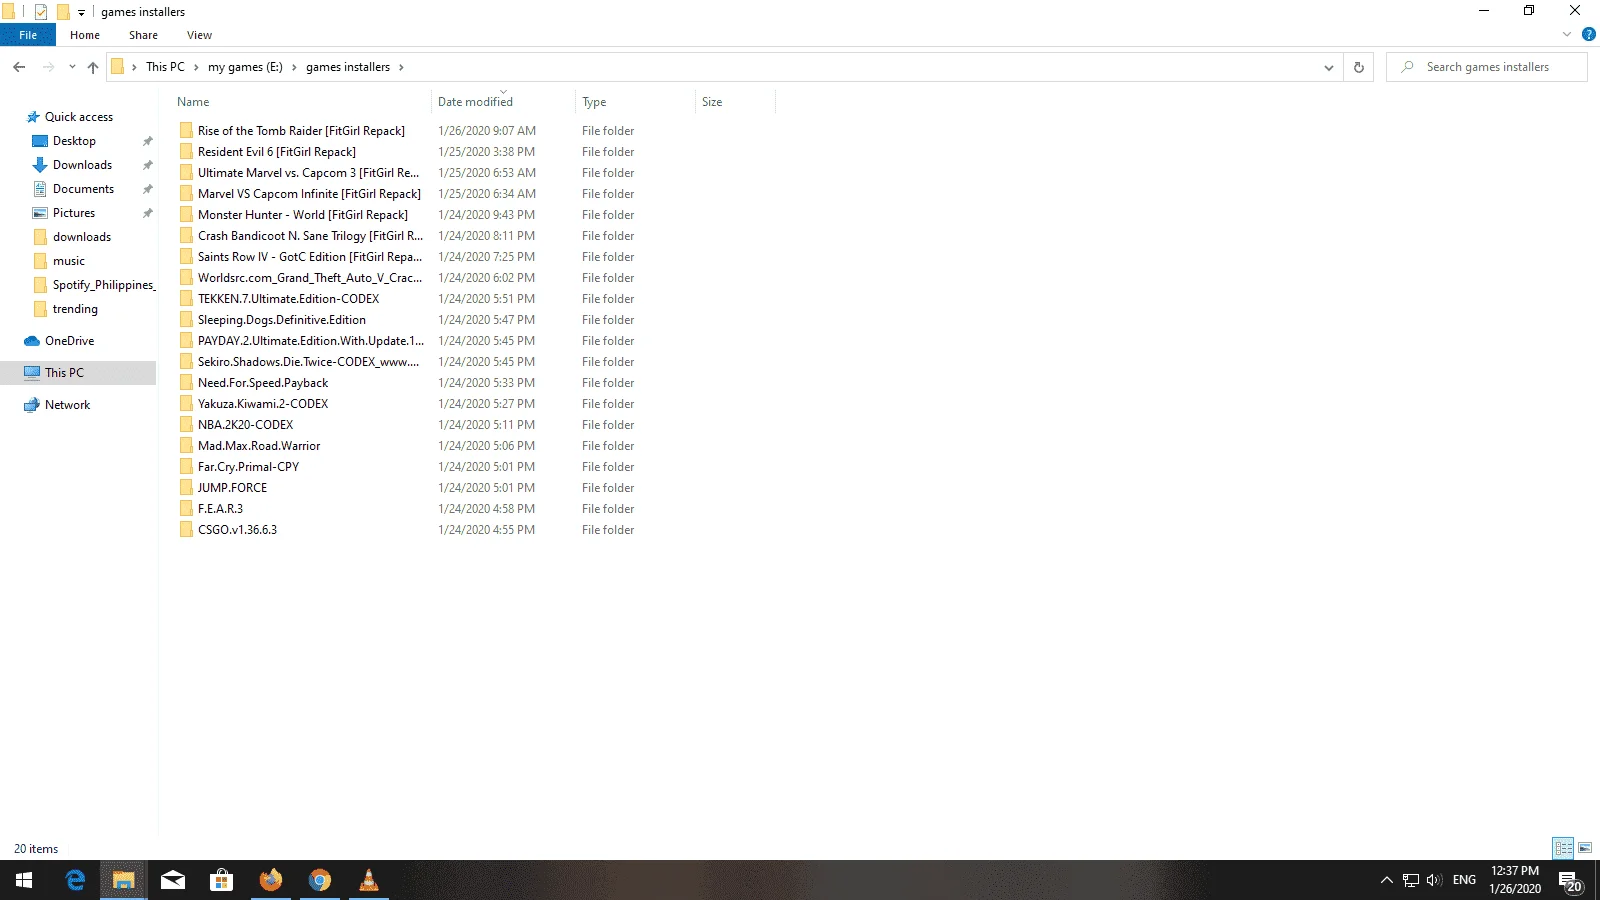Launch Microsoft Edge from the taskbar

click(75, 880)
